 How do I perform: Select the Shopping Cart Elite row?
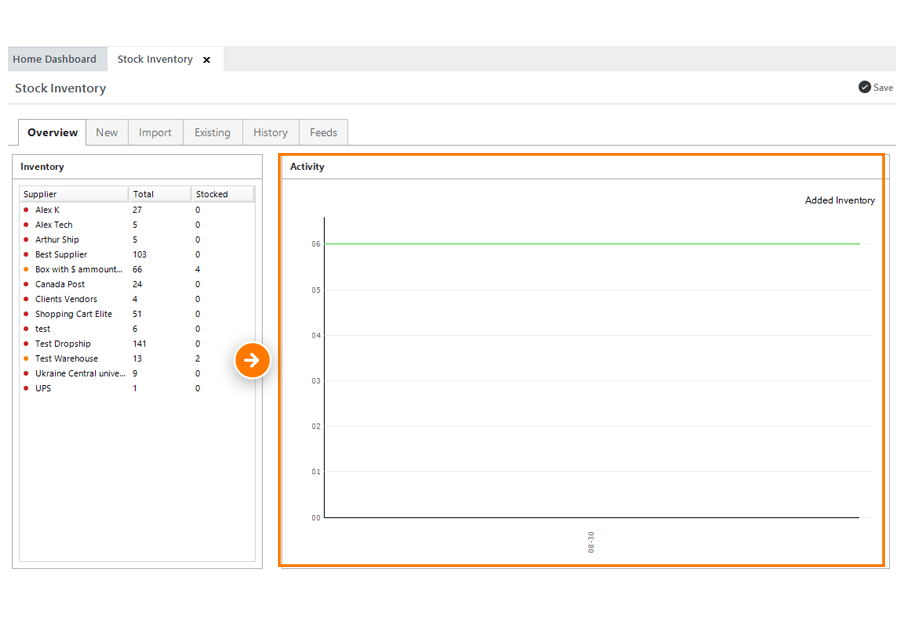tap(137, 315)
